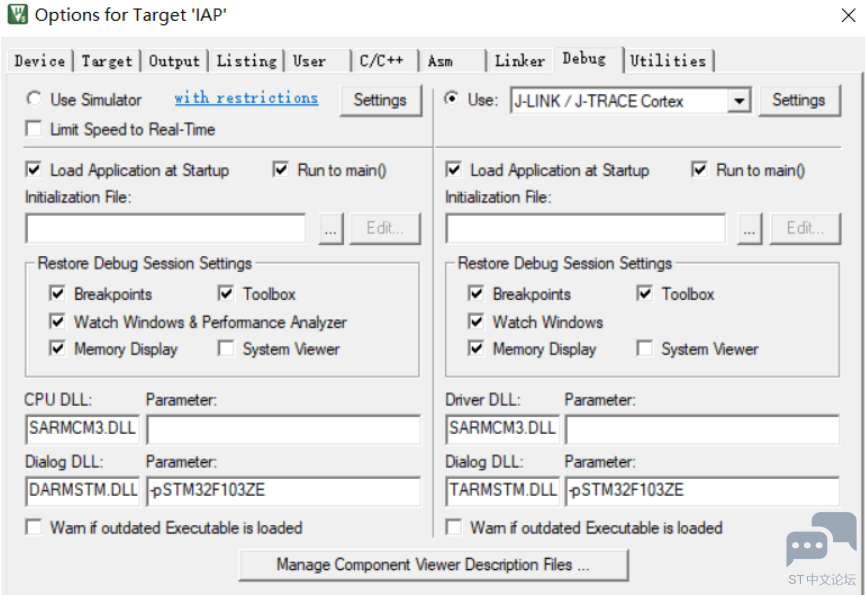Click simulator Dialog DLL parameter -pSTM32F103ZE
Viewport: 865px width, 595px height.
coord(284,491)
